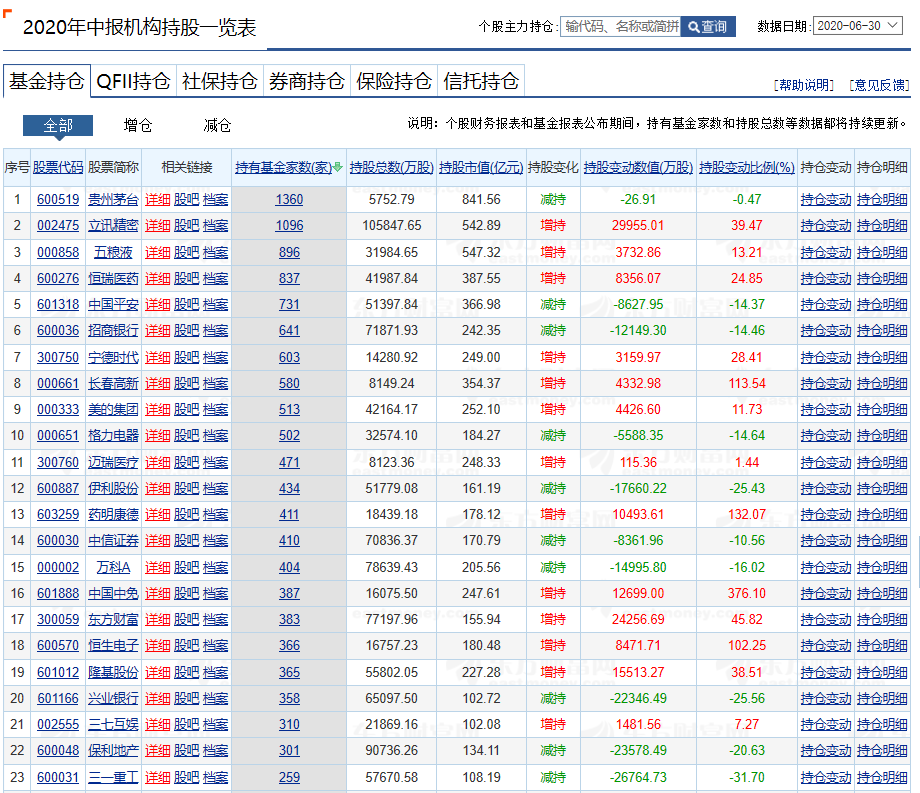Open stock code 300760 link
The height and width of the screenshot is (793, 920).
click(x=58, y=463)
